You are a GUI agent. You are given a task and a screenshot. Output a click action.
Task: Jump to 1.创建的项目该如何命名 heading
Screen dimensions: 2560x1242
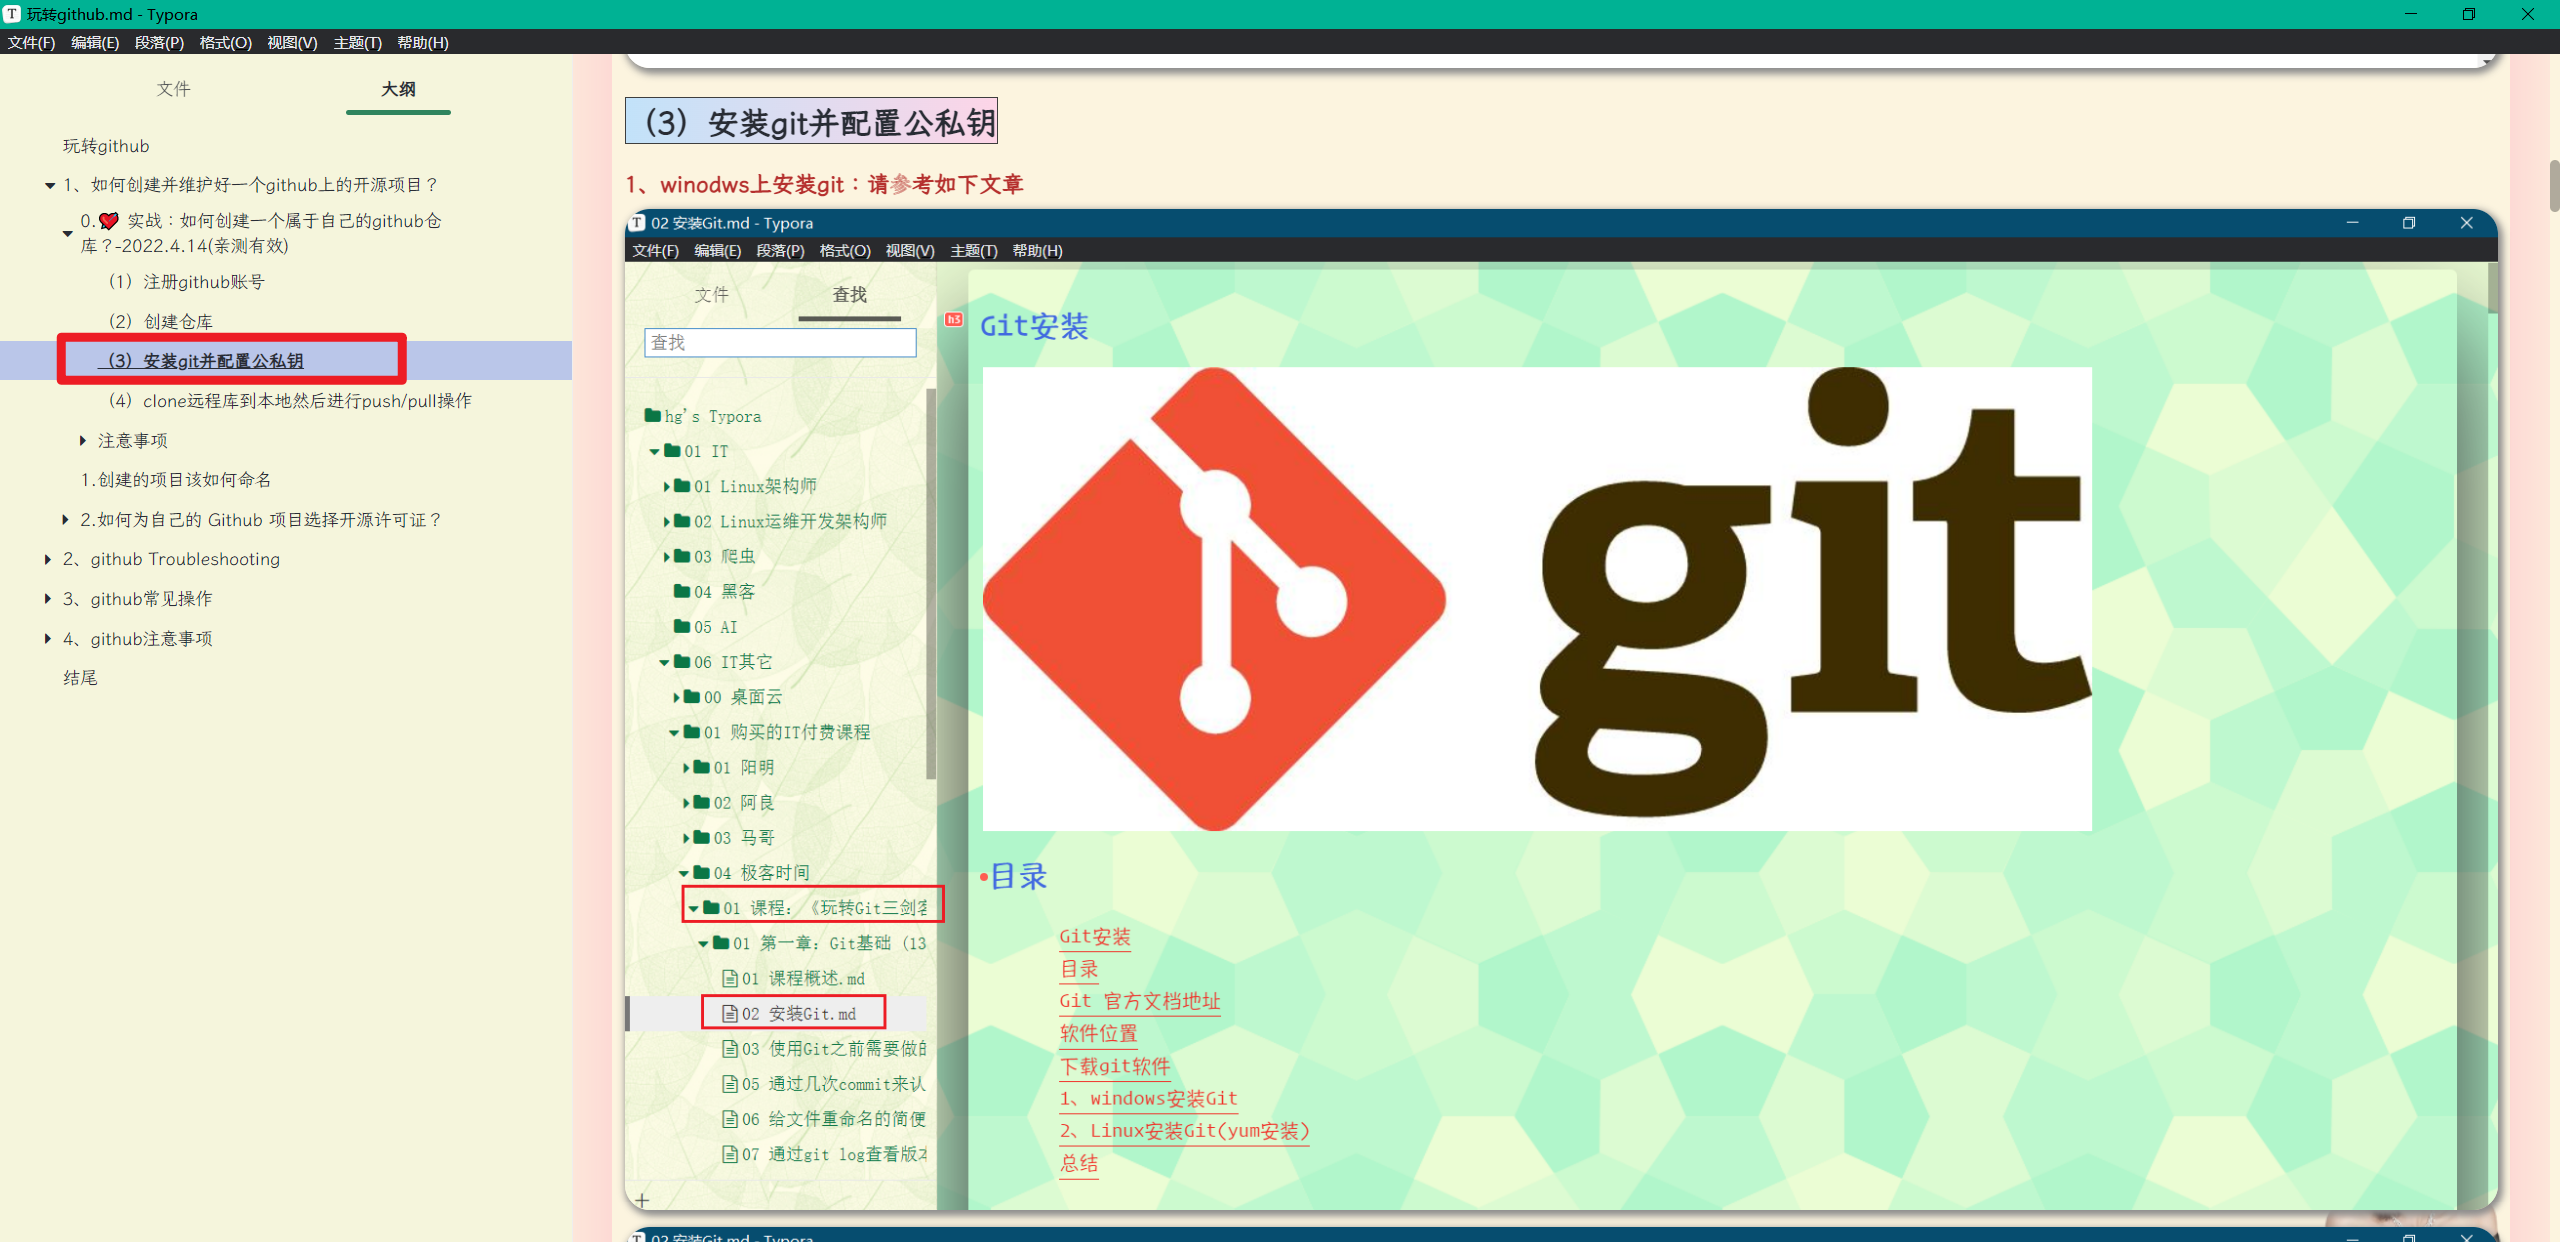coord(176,479)
